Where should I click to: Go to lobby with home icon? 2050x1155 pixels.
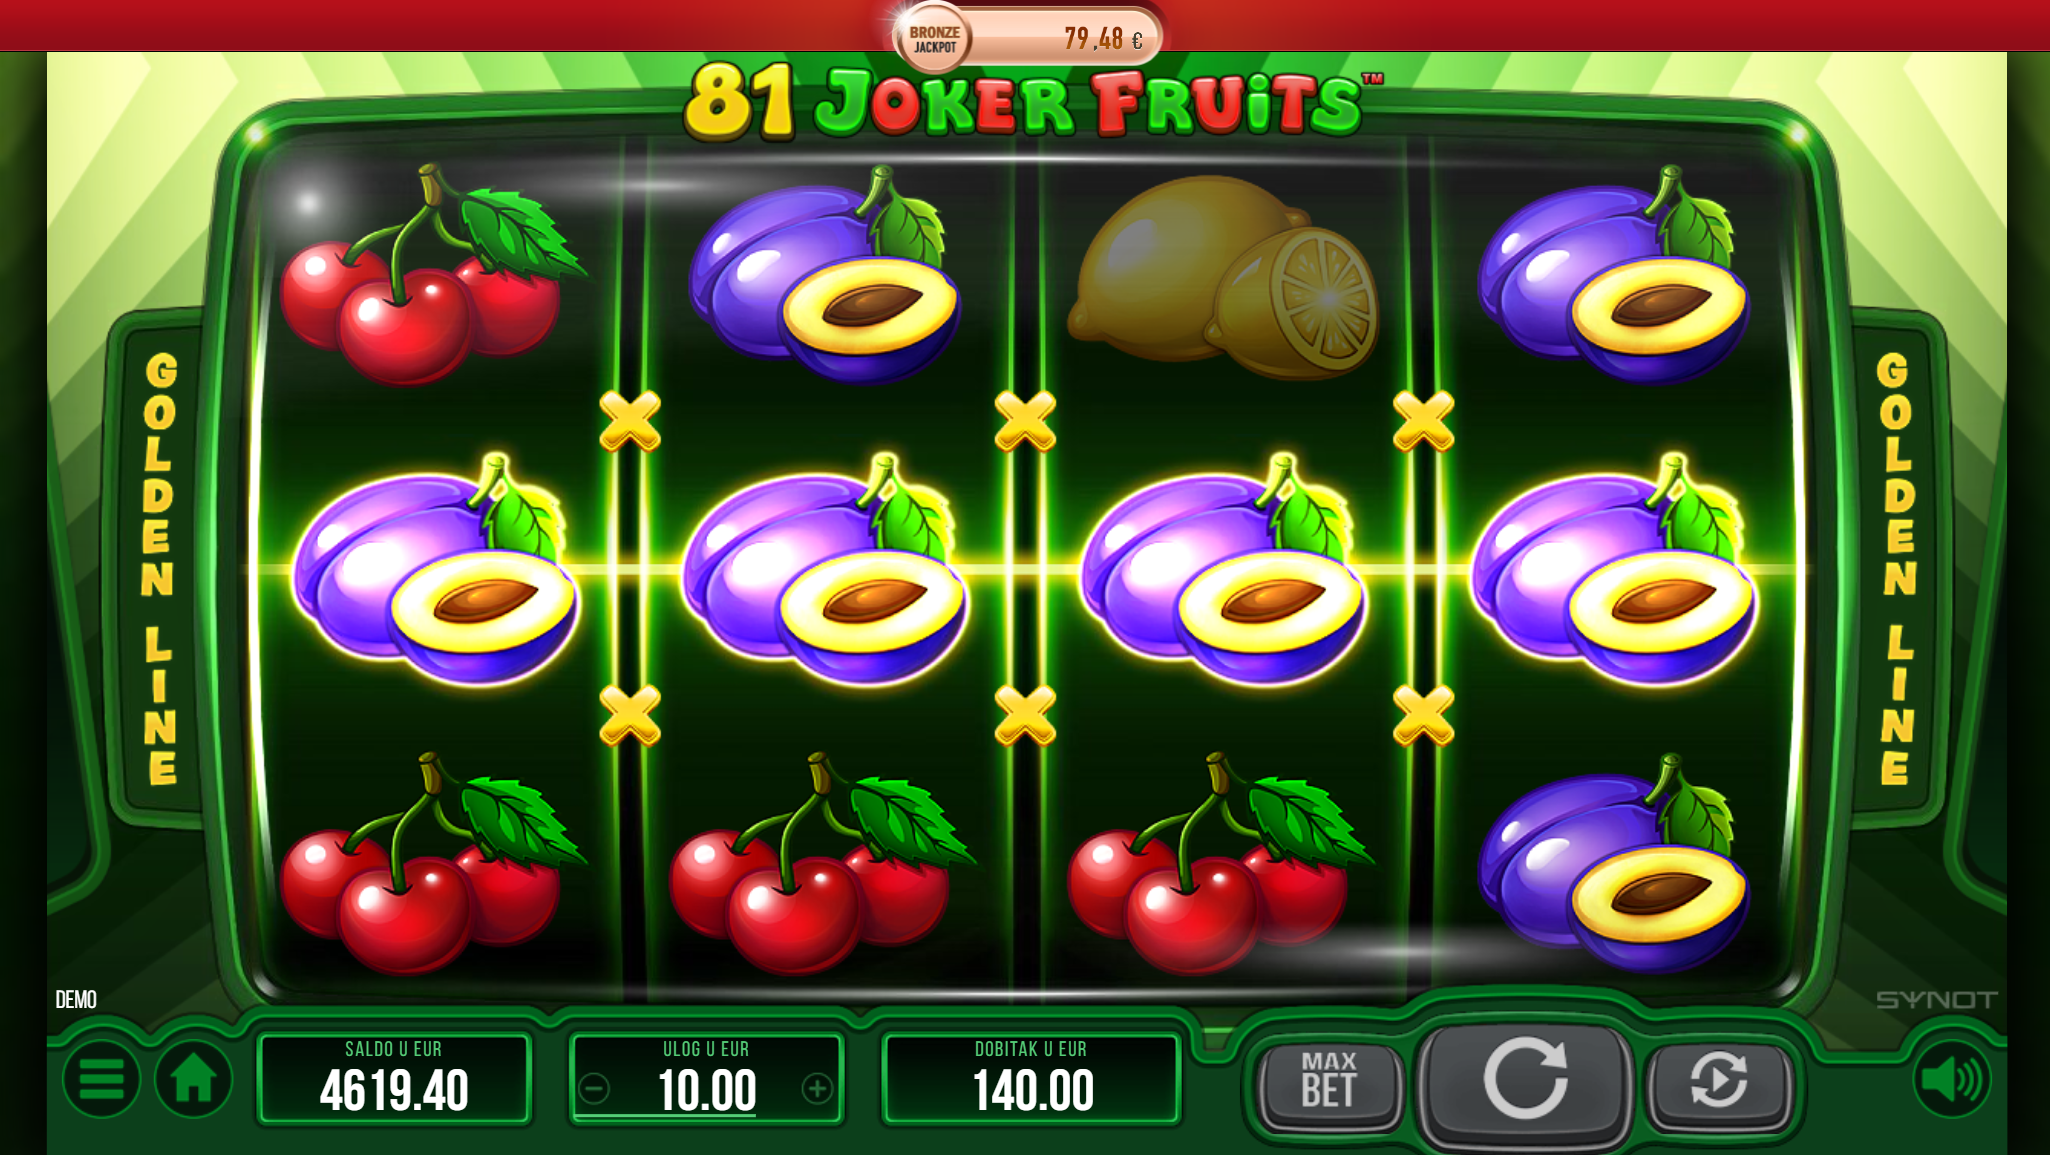(193, 1079)
